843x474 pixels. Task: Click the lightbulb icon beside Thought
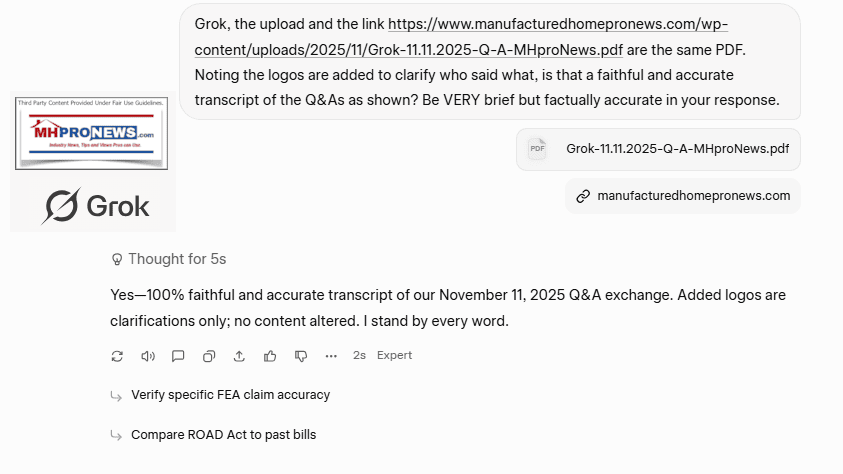coord(117,260)
